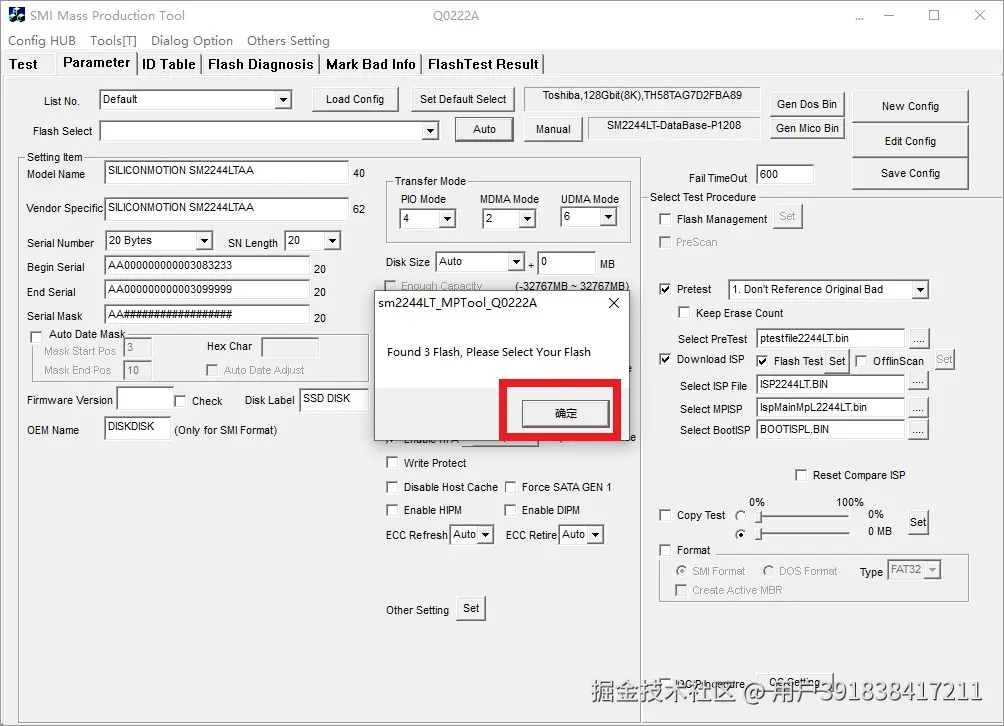
Task: Enable HIPM checkbox
Action: 392,510
